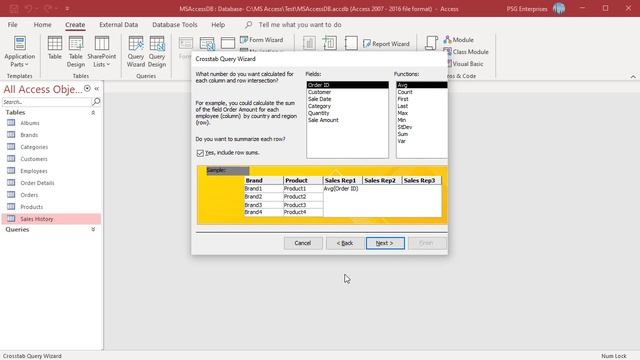This screenshot has width=640, height=360.
Task: Collapse the navigation pane with shutter arrows
Action: click(97, 88)
